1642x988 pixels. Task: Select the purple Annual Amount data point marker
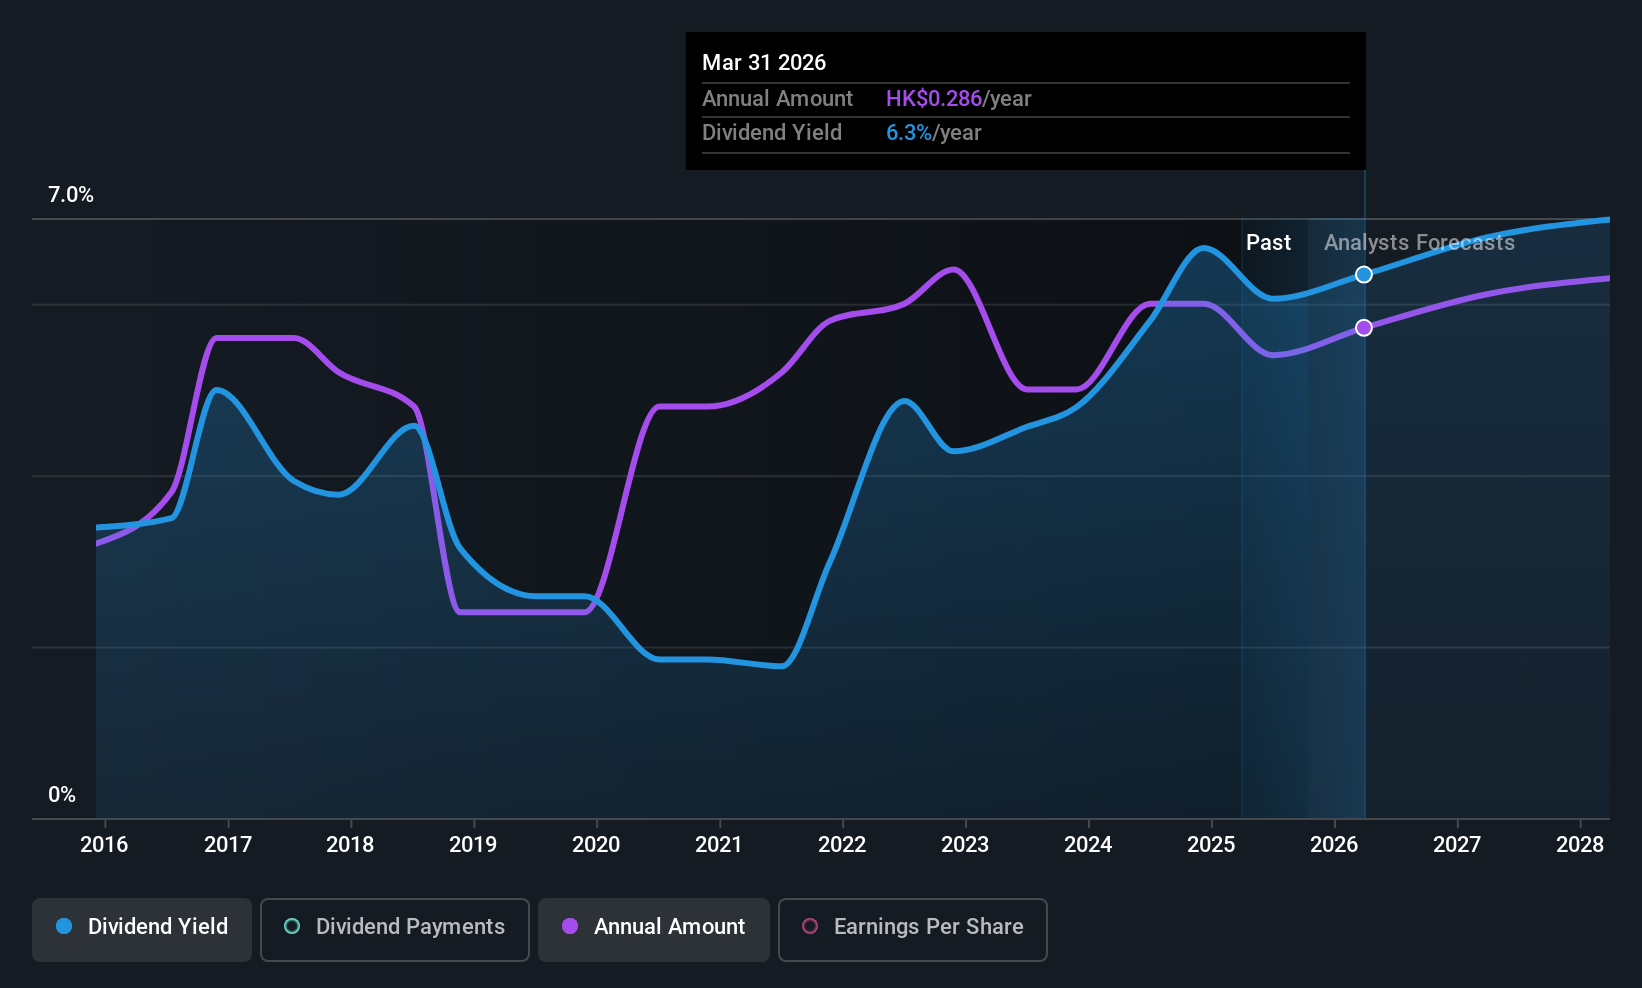(x=1364, y=328)
